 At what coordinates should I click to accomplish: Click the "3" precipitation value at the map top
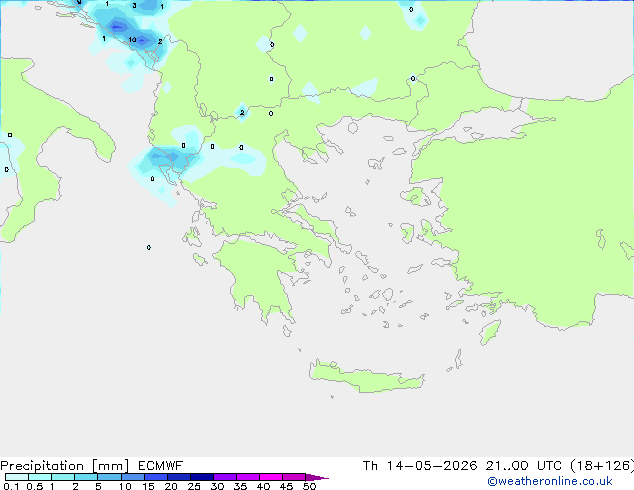click(134, 6)
